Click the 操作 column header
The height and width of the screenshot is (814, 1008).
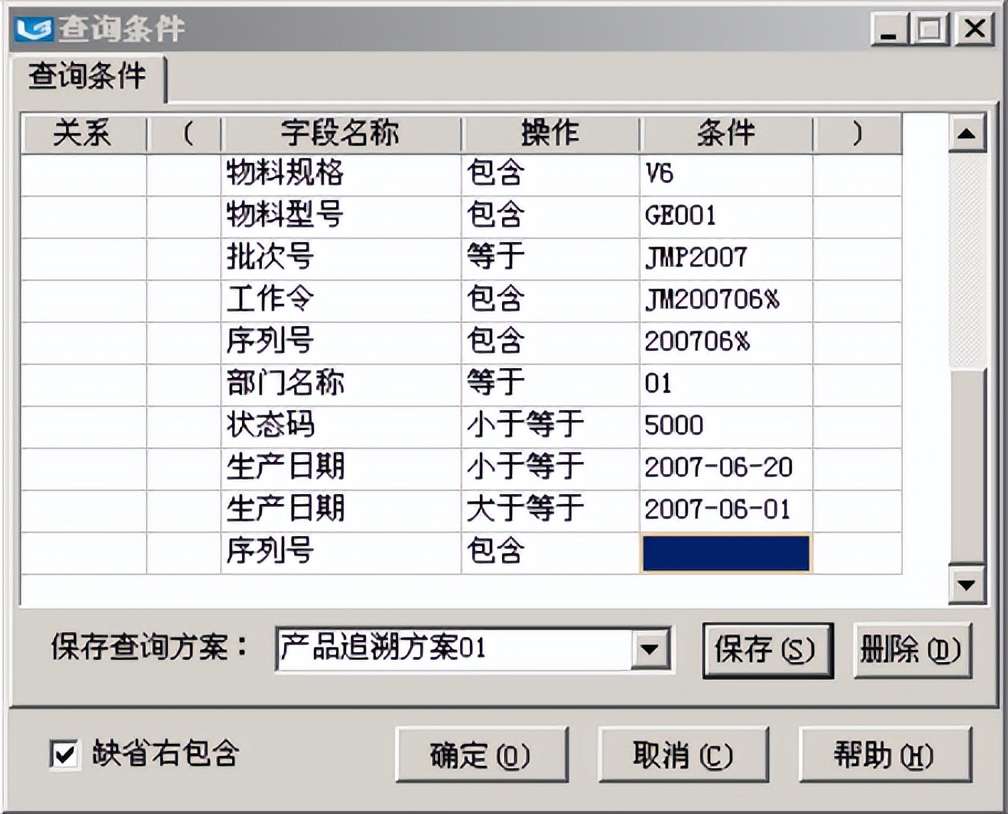tap(549, 133)
